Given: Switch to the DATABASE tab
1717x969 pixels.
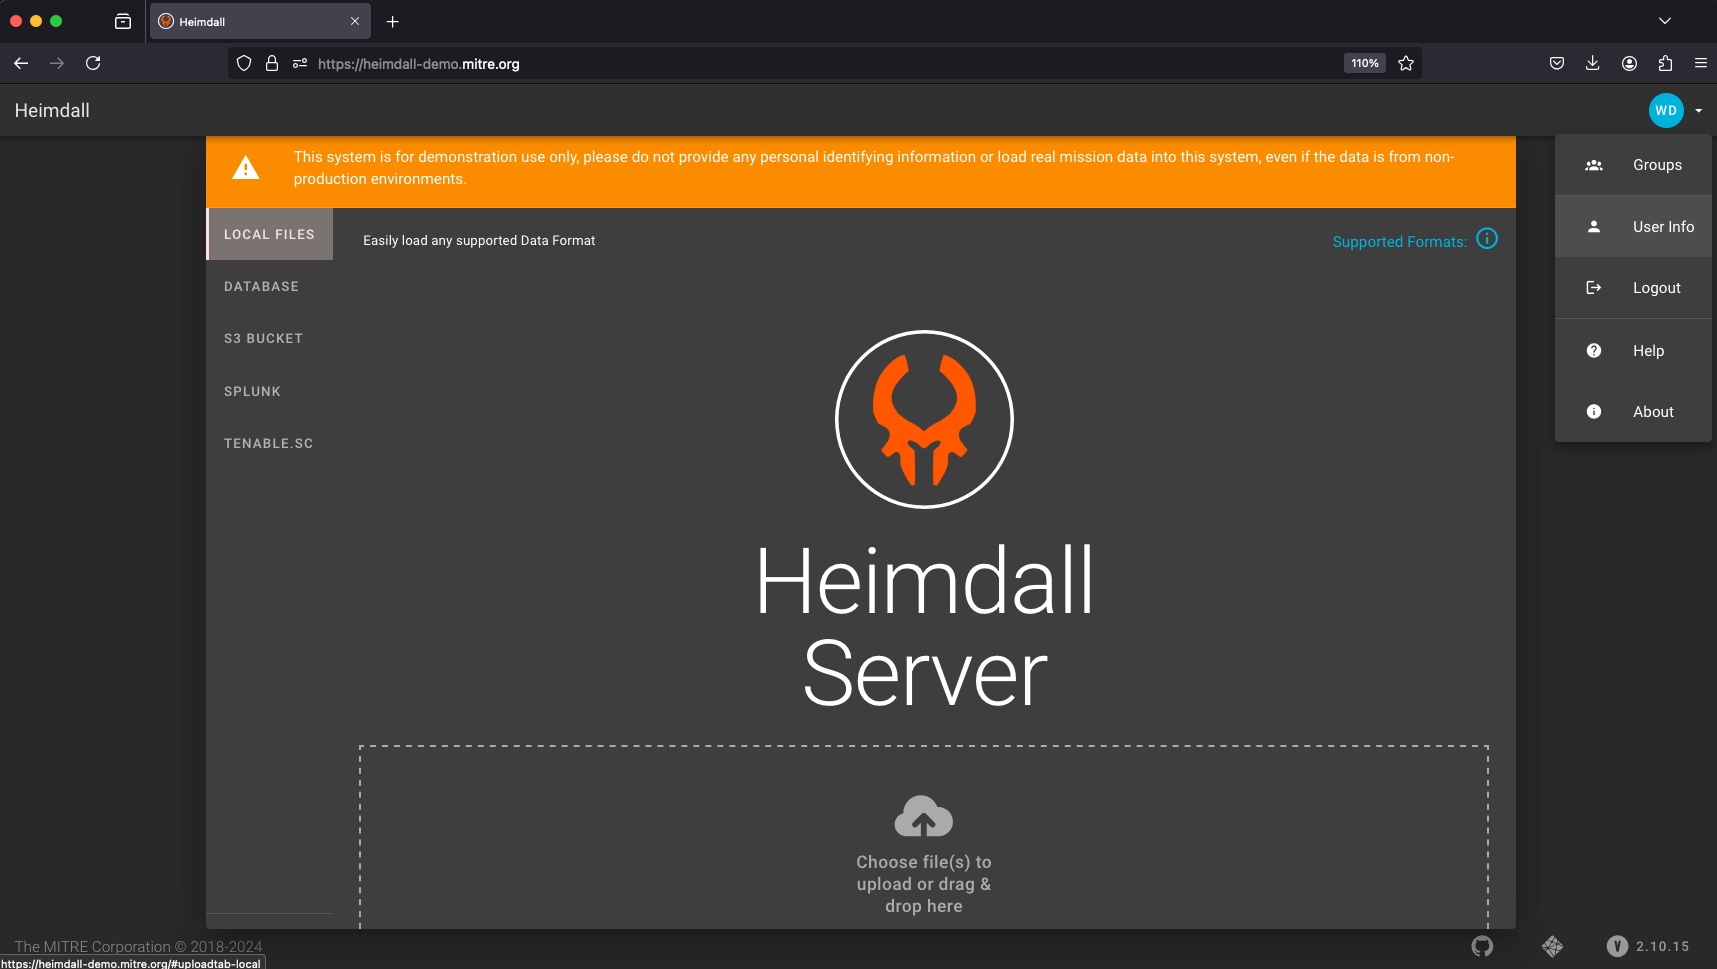Looking at the screenshot, I should pos(261,286).
